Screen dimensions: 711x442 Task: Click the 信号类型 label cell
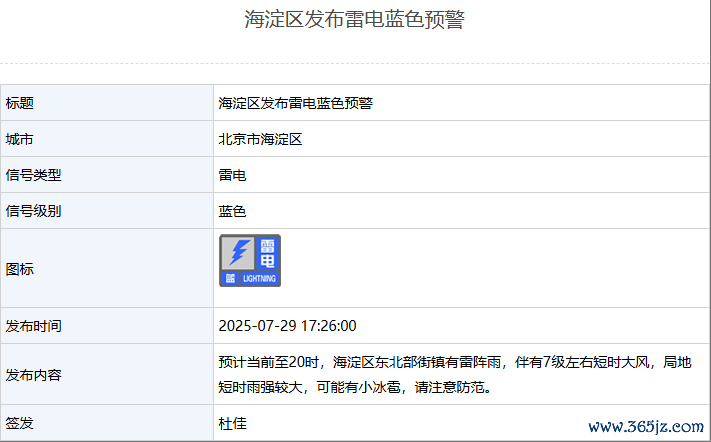pyautogui.click(x=107, y=175)
